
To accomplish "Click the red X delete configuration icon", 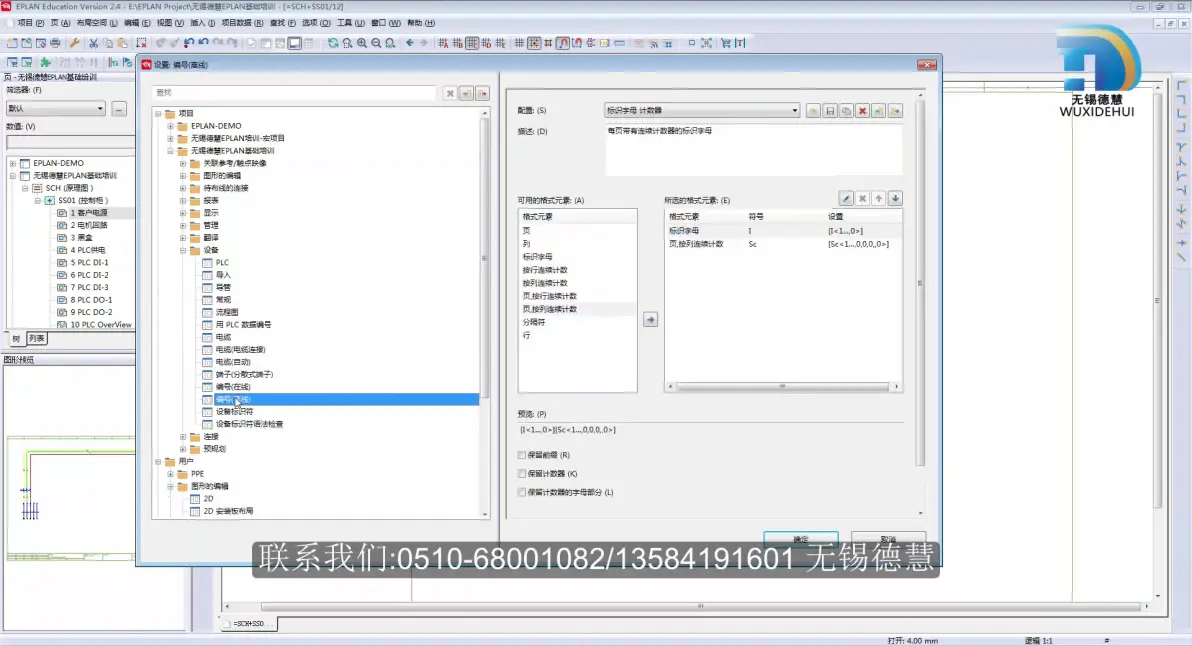I will (x=862, y=111).
